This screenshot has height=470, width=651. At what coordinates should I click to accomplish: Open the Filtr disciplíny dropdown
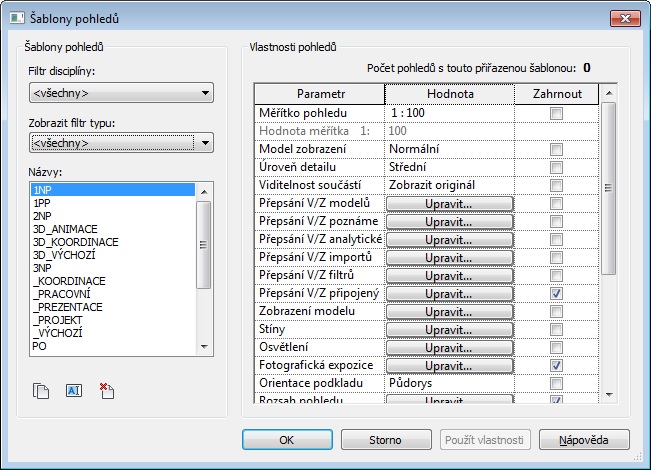point(121,94)
